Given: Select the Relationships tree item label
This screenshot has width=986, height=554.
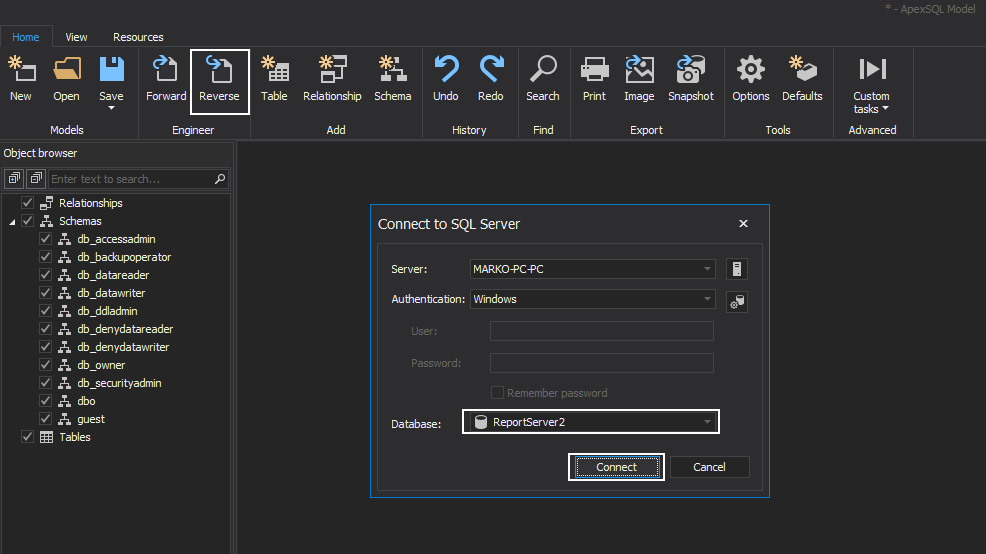Looking at the screenshot, I should point(91,203).
